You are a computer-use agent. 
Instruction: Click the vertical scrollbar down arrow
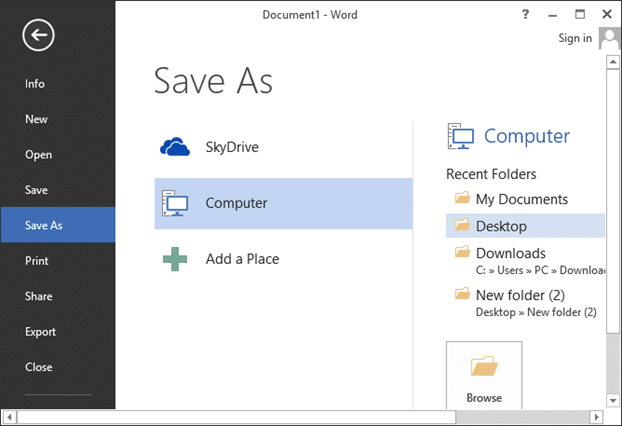[613, 400]
